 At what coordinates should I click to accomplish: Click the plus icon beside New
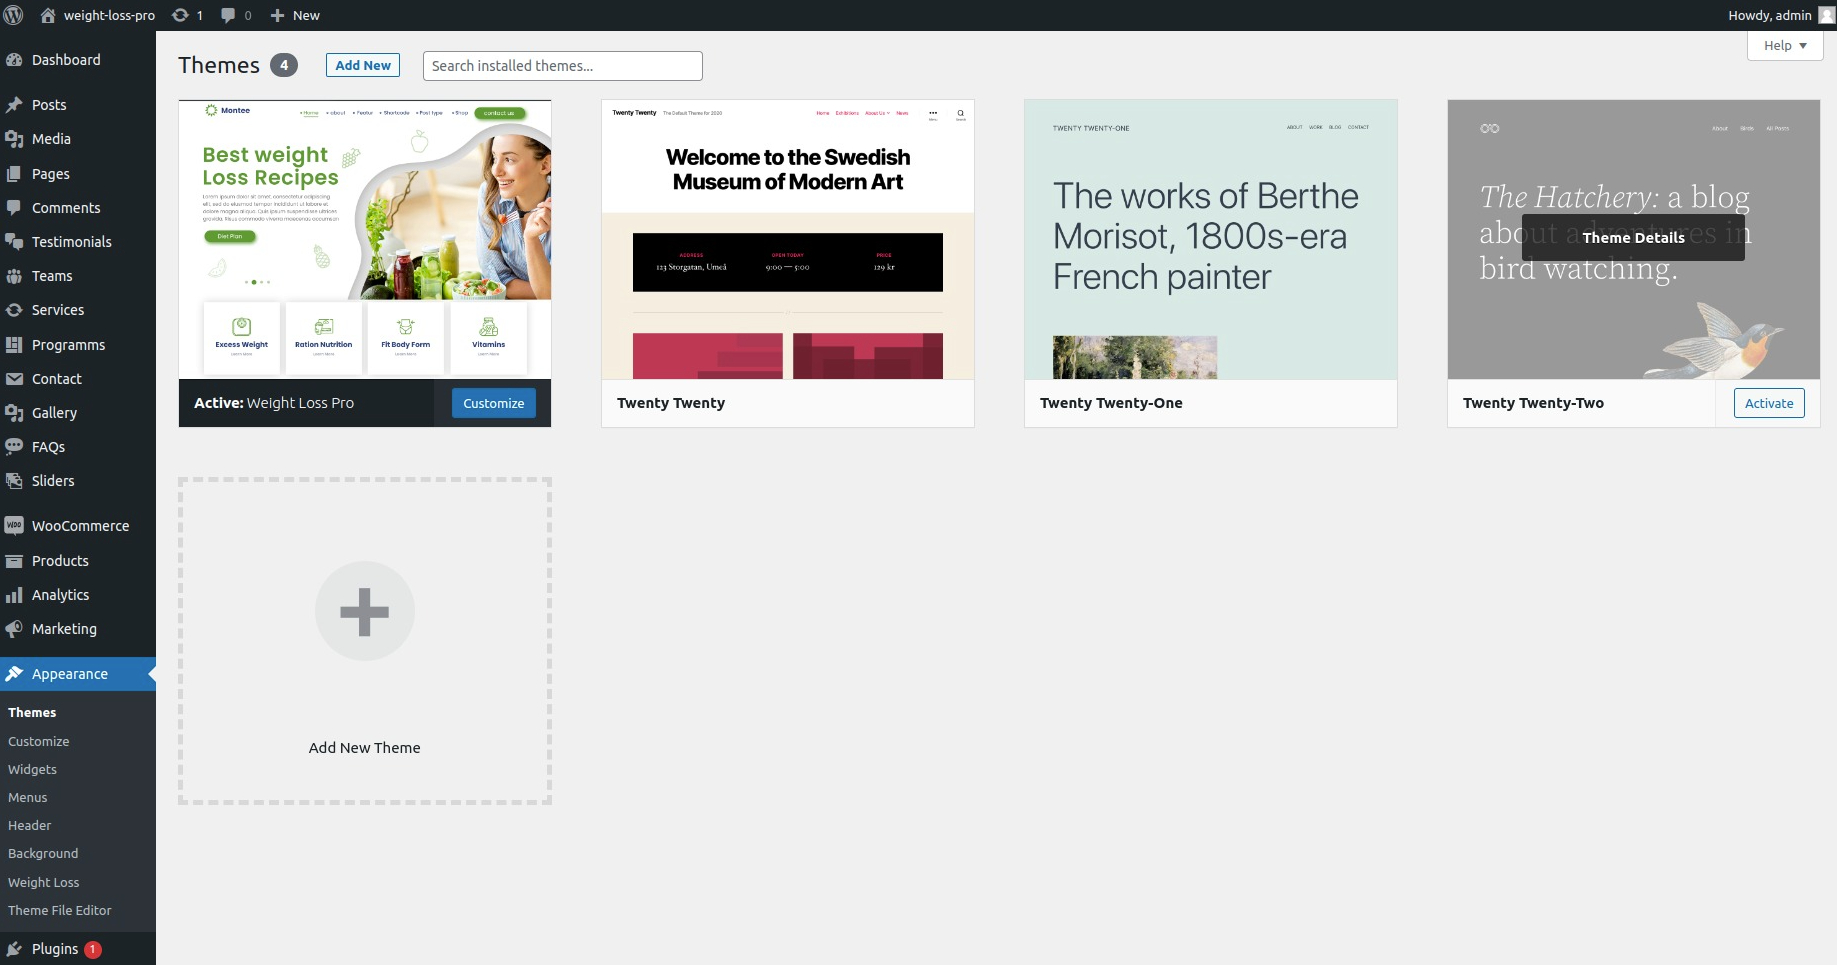[278, 15]
